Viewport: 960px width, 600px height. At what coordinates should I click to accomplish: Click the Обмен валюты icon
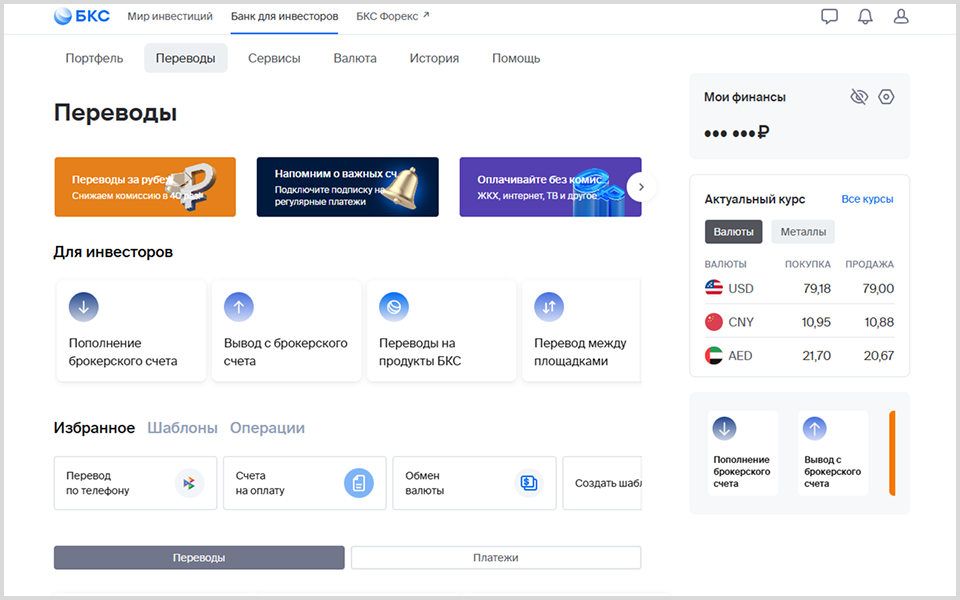[x=528, y=483]
